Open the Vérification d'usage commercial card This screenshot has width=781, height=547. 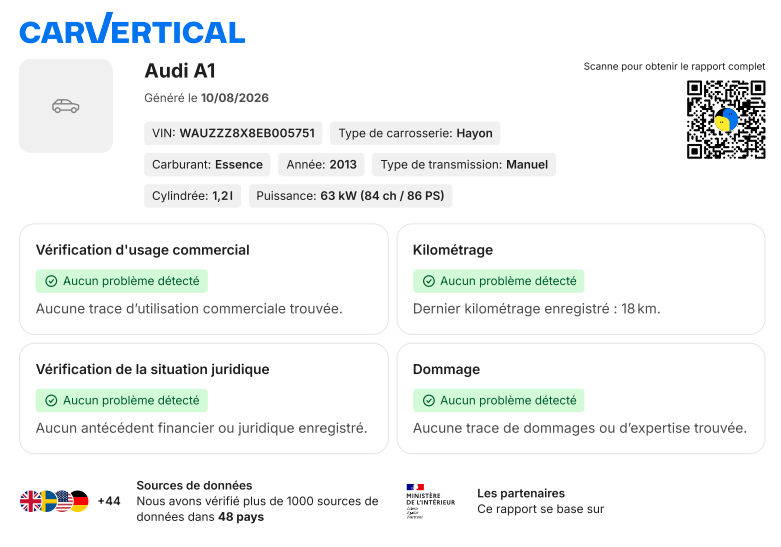pyautogui.click(x=204, y=279)
